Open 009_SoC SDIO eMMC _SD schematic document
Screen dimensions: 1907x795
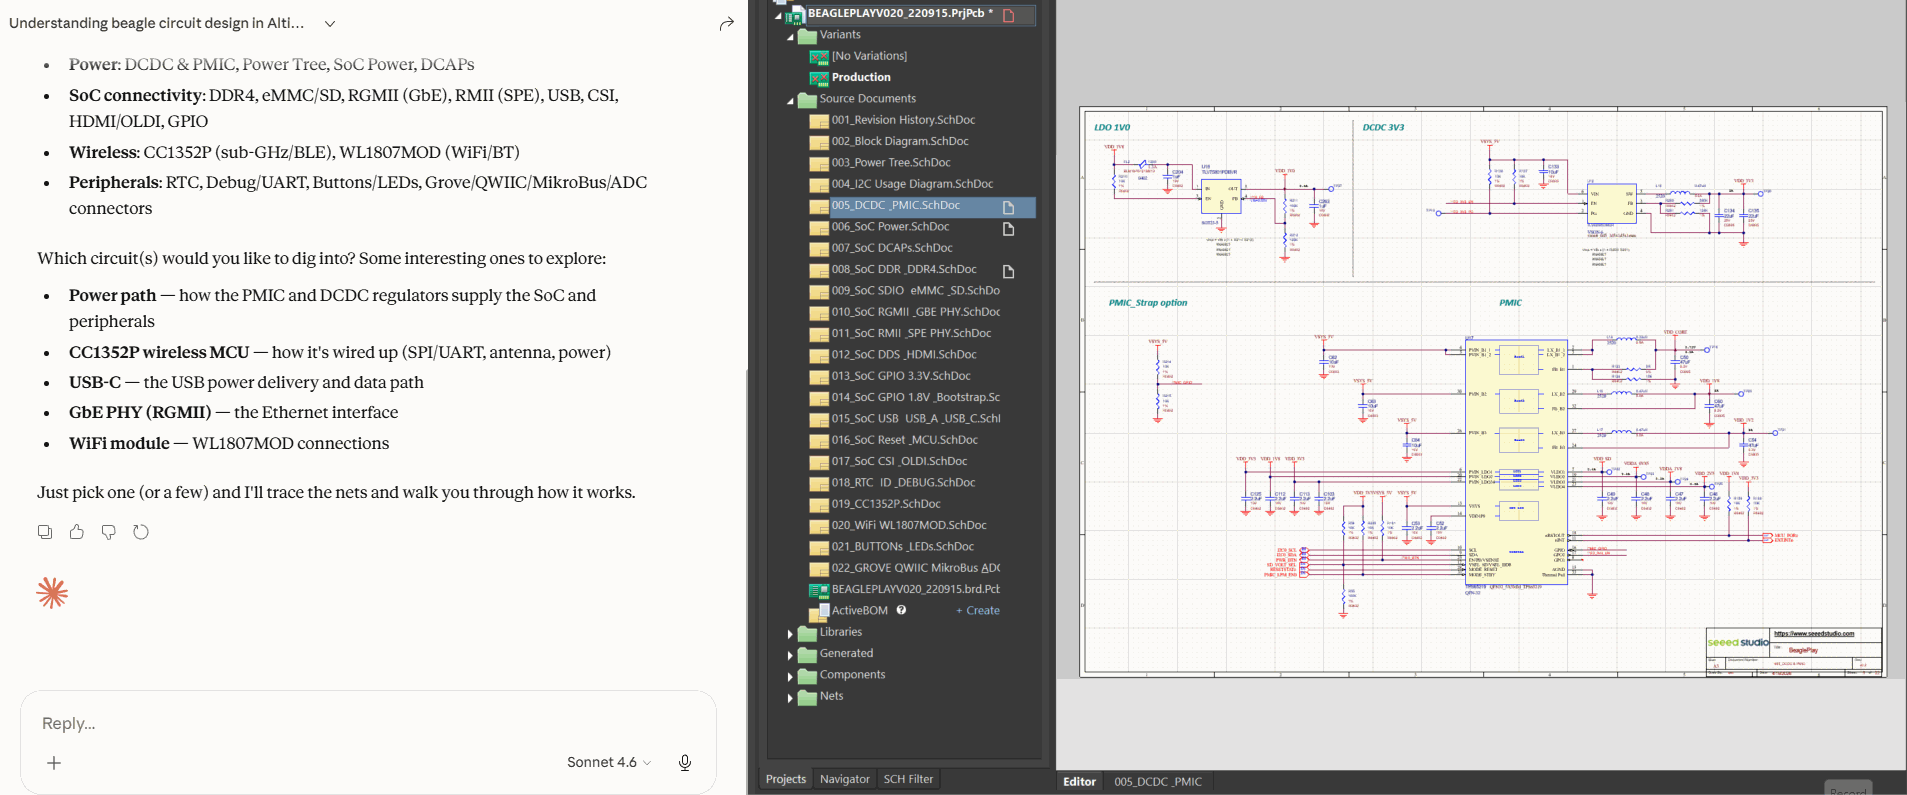point(916,291)
